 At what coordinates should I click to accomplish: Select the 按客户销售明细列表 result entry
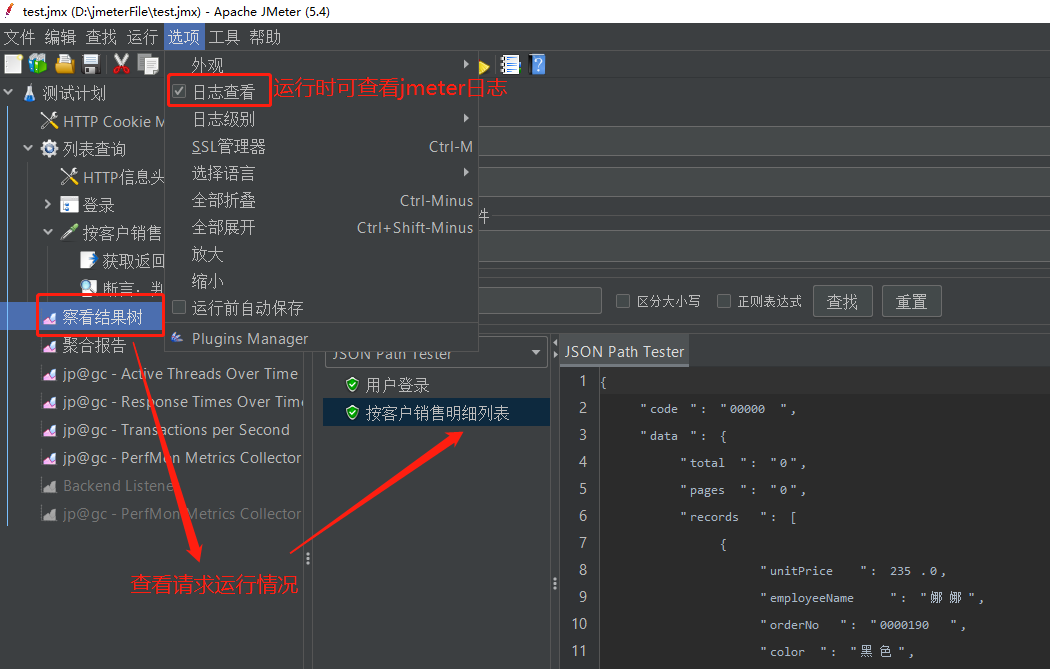tap(437, 413)
